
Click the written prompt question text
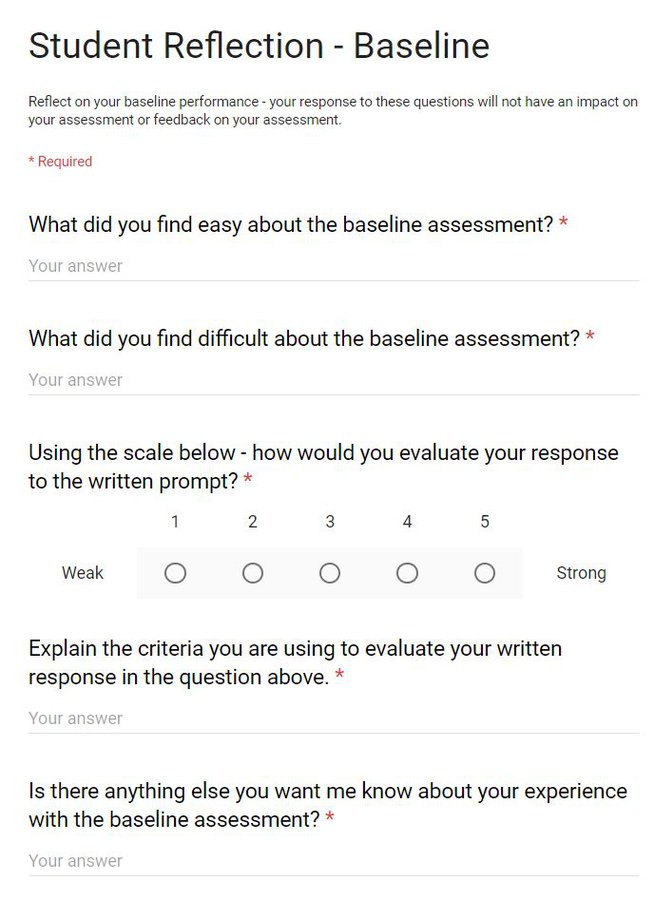[322, 466]
